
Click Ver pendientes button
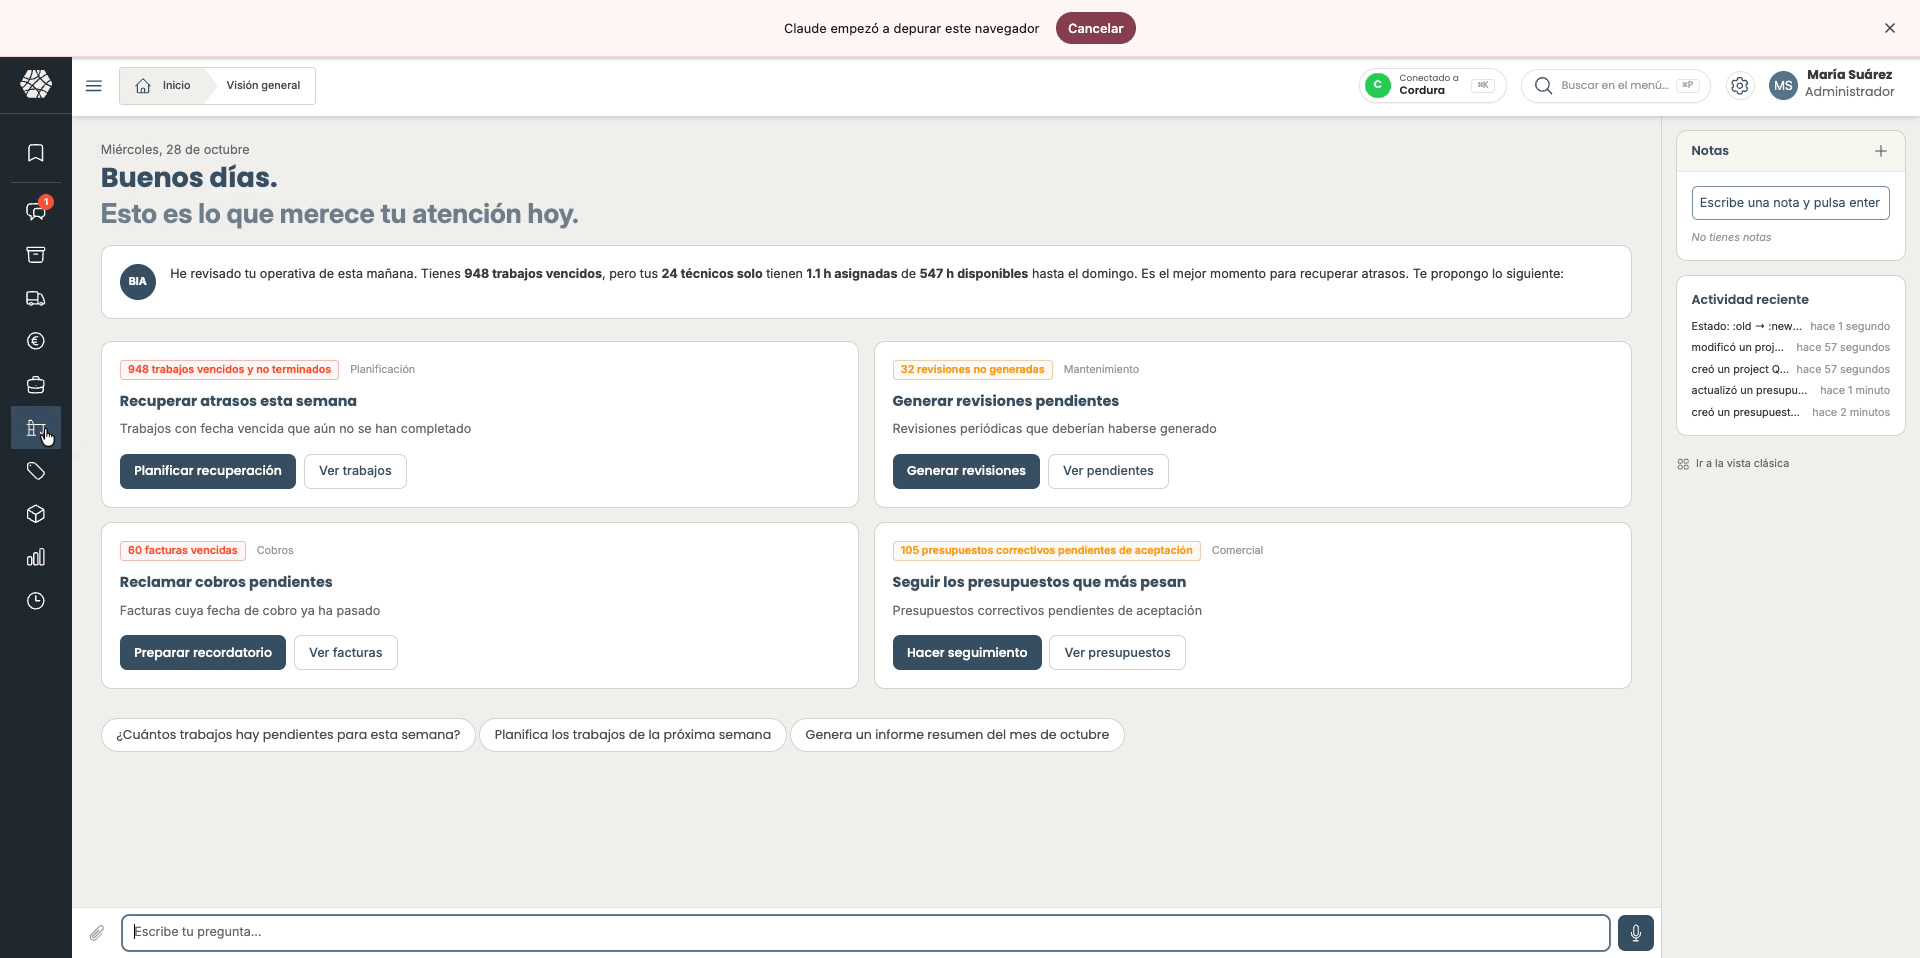tap(1108, 471)
